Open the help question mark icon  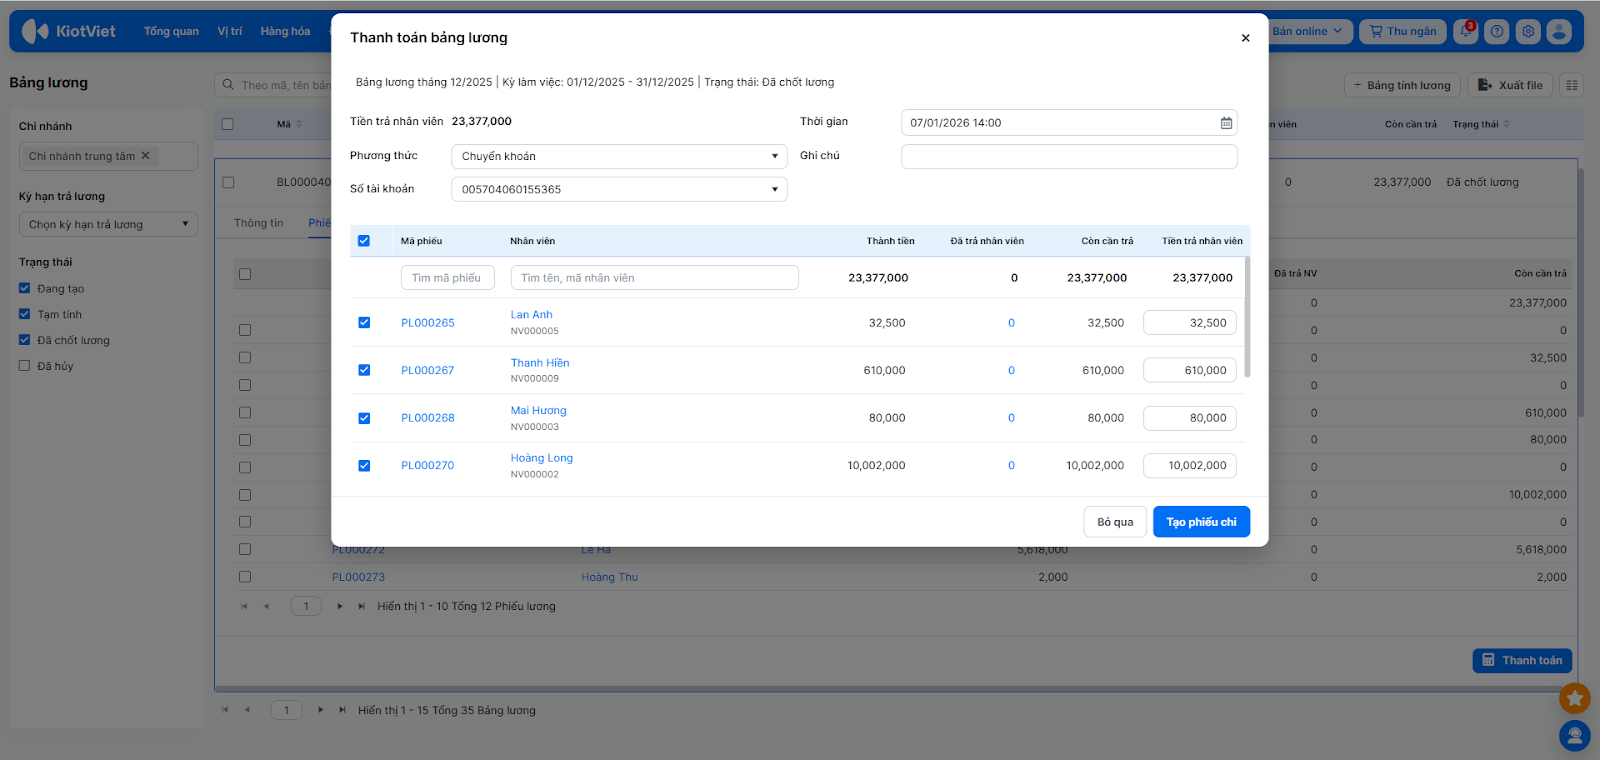point(1497,31)
